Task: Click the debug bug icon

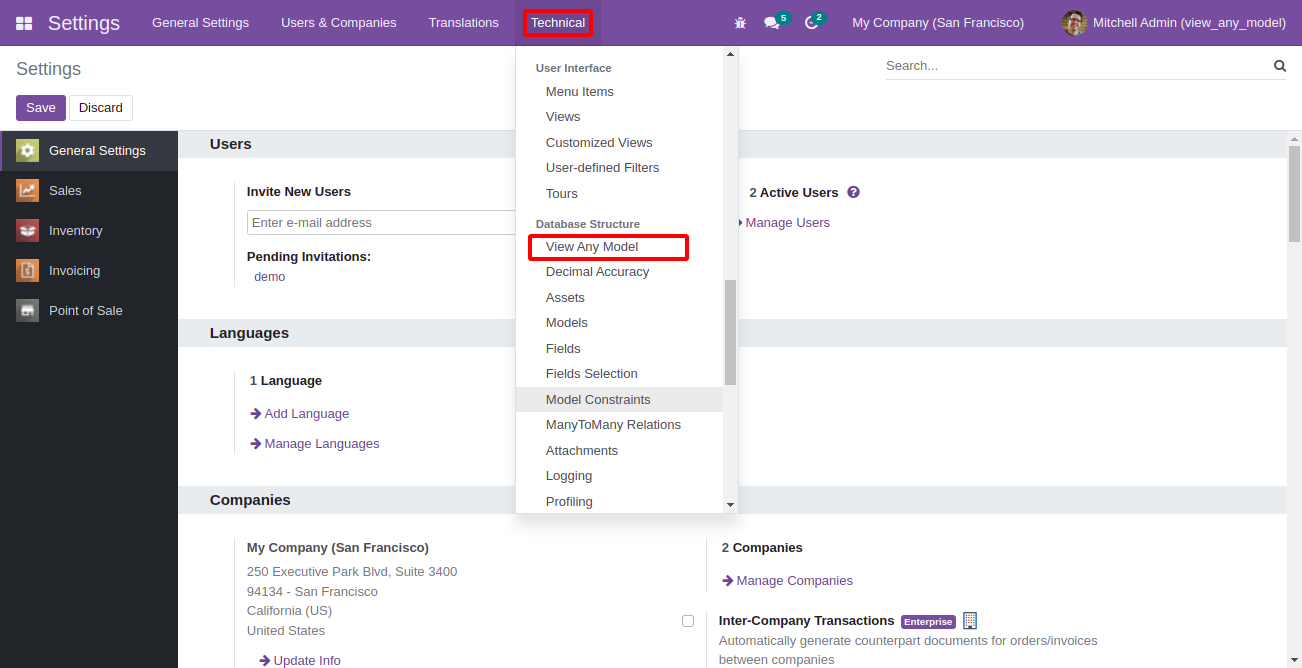Action: pos(740,22)
